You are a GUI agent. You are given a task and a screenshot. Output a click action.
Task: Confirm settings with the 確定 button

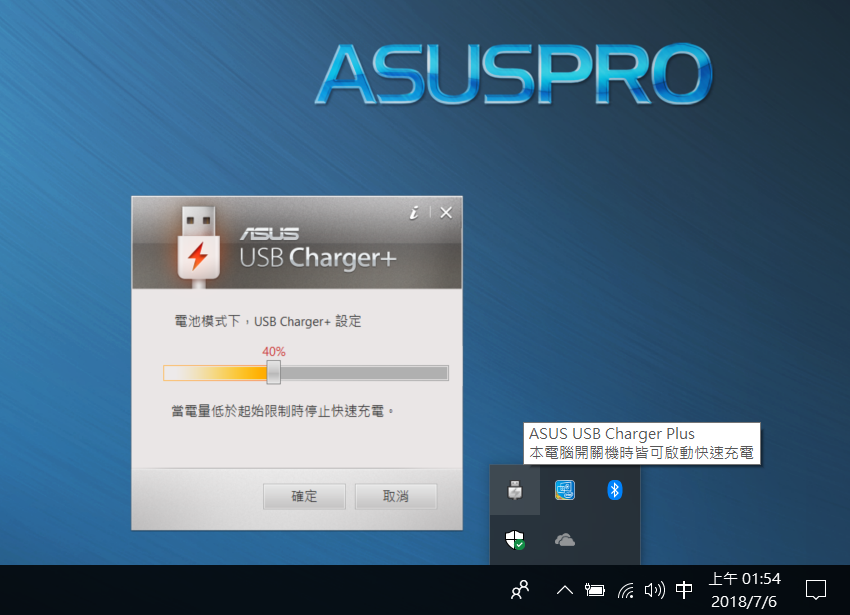(x=304, y=496)
